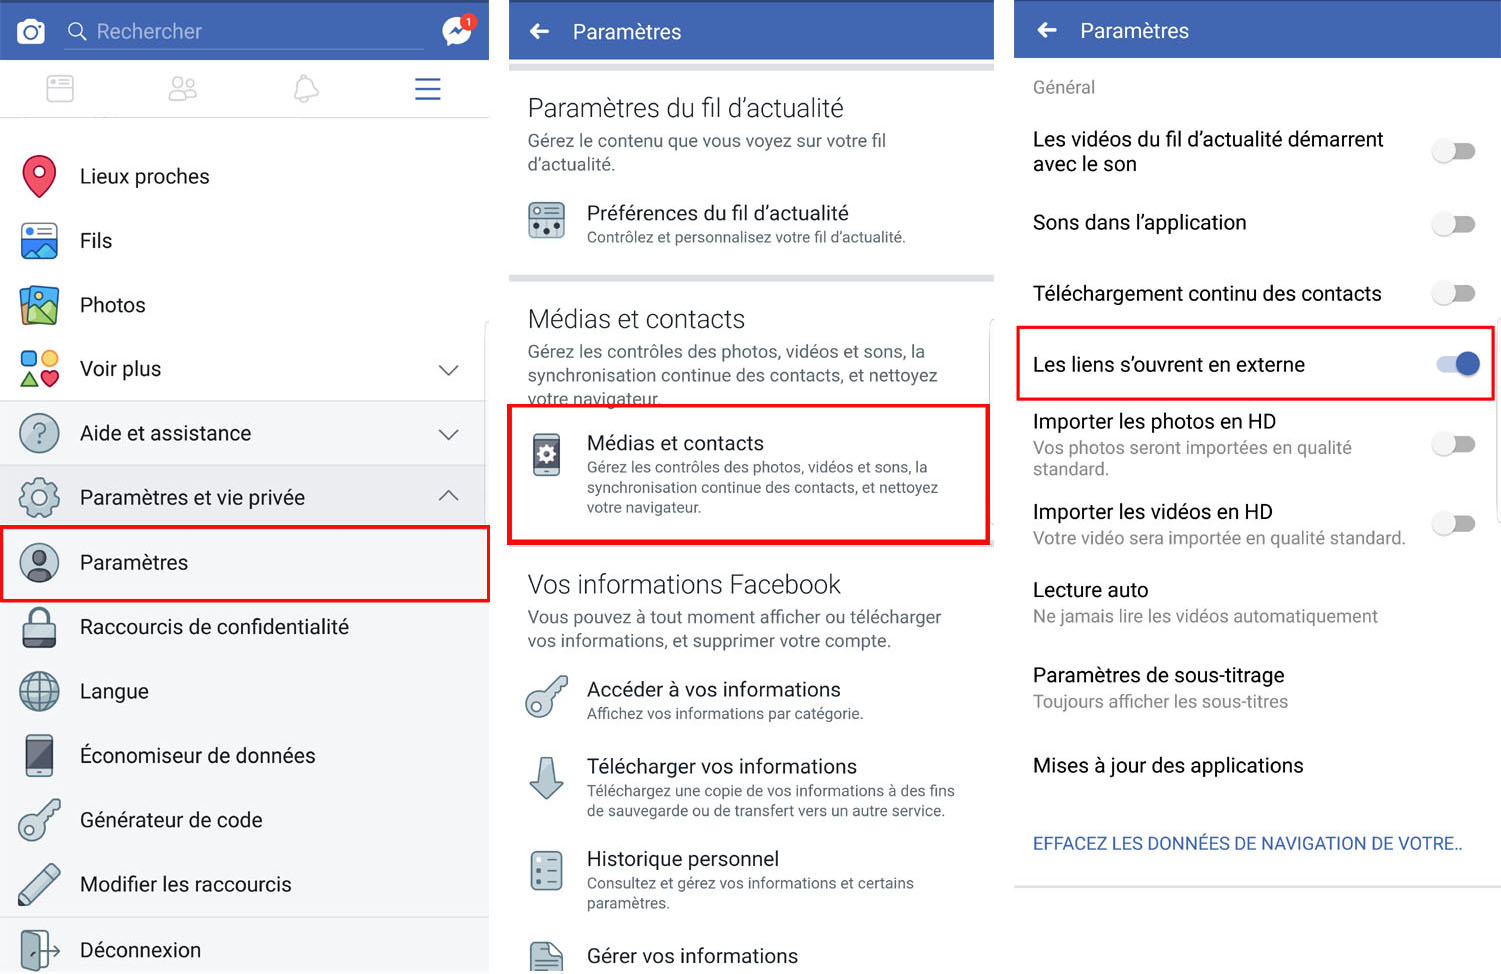Disable Les liens s'ouvrent en externe
Image resolution: width=1501 pixels, height=974 pixels.
click(x=1457, y=364)
